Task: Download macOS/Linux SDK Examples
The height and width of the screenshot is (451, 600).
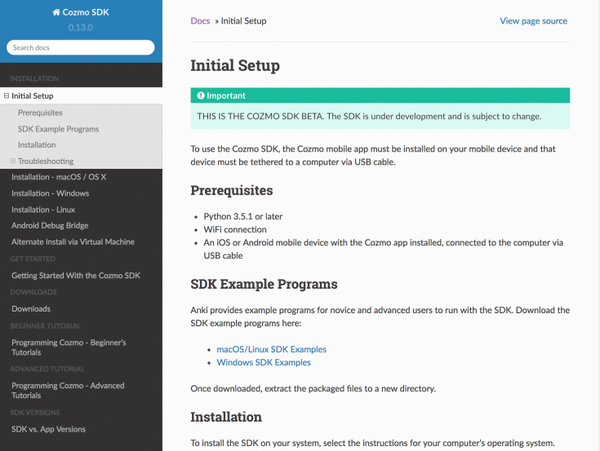Action: [x=271, y=349]
